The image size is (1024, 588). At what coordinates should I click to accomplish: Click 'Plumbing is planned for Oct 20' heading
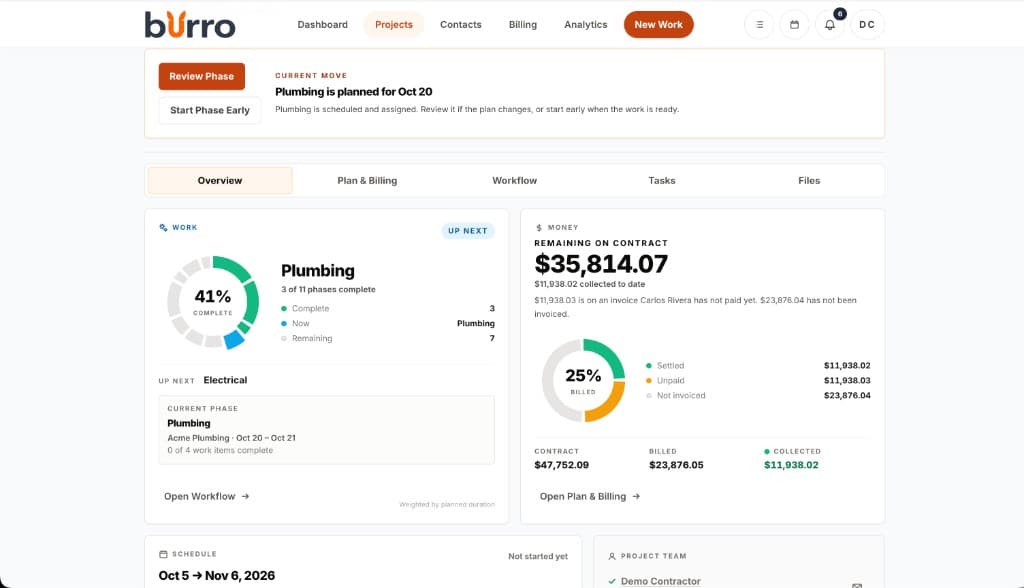coord(353,92)
